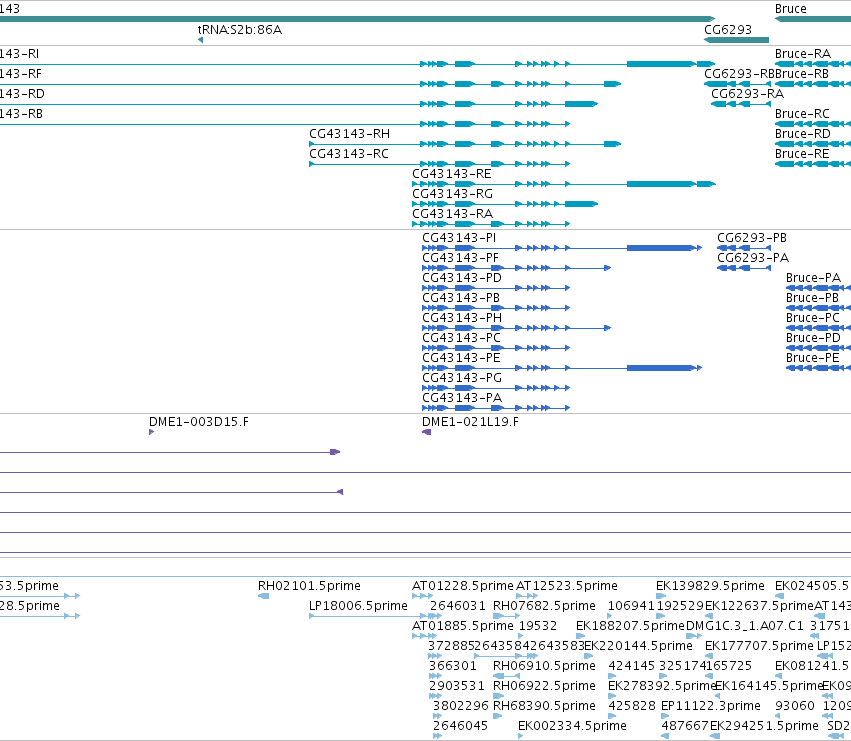The width and height of the screenshot is (851, 741).
Task: Select transcript CG43143-RC label
Action: click(349, 154)
